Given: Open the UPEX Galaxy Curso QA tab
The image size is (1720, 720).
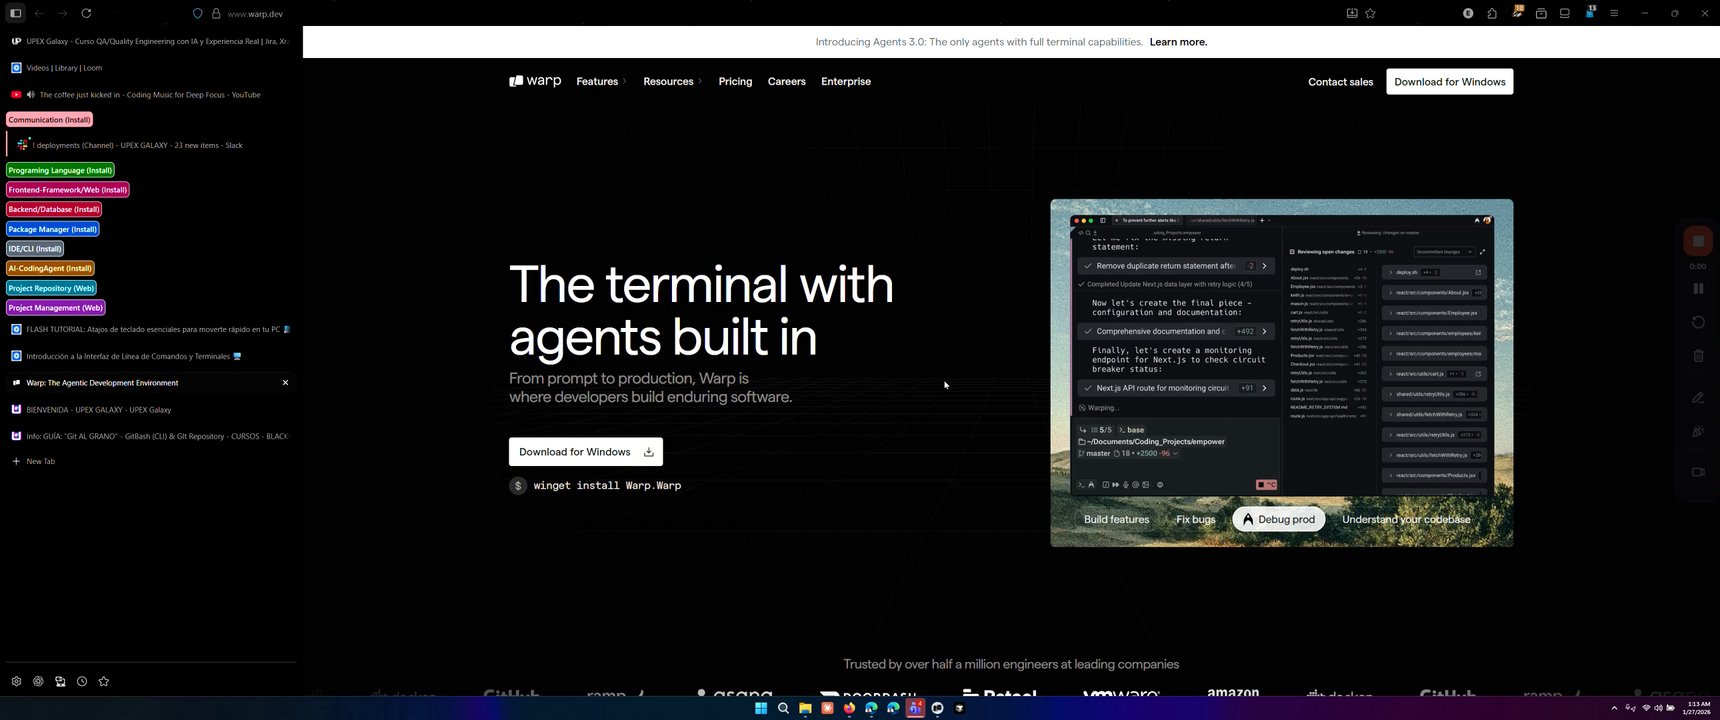Looking at the screenshot, I should [x=150, y=41].
